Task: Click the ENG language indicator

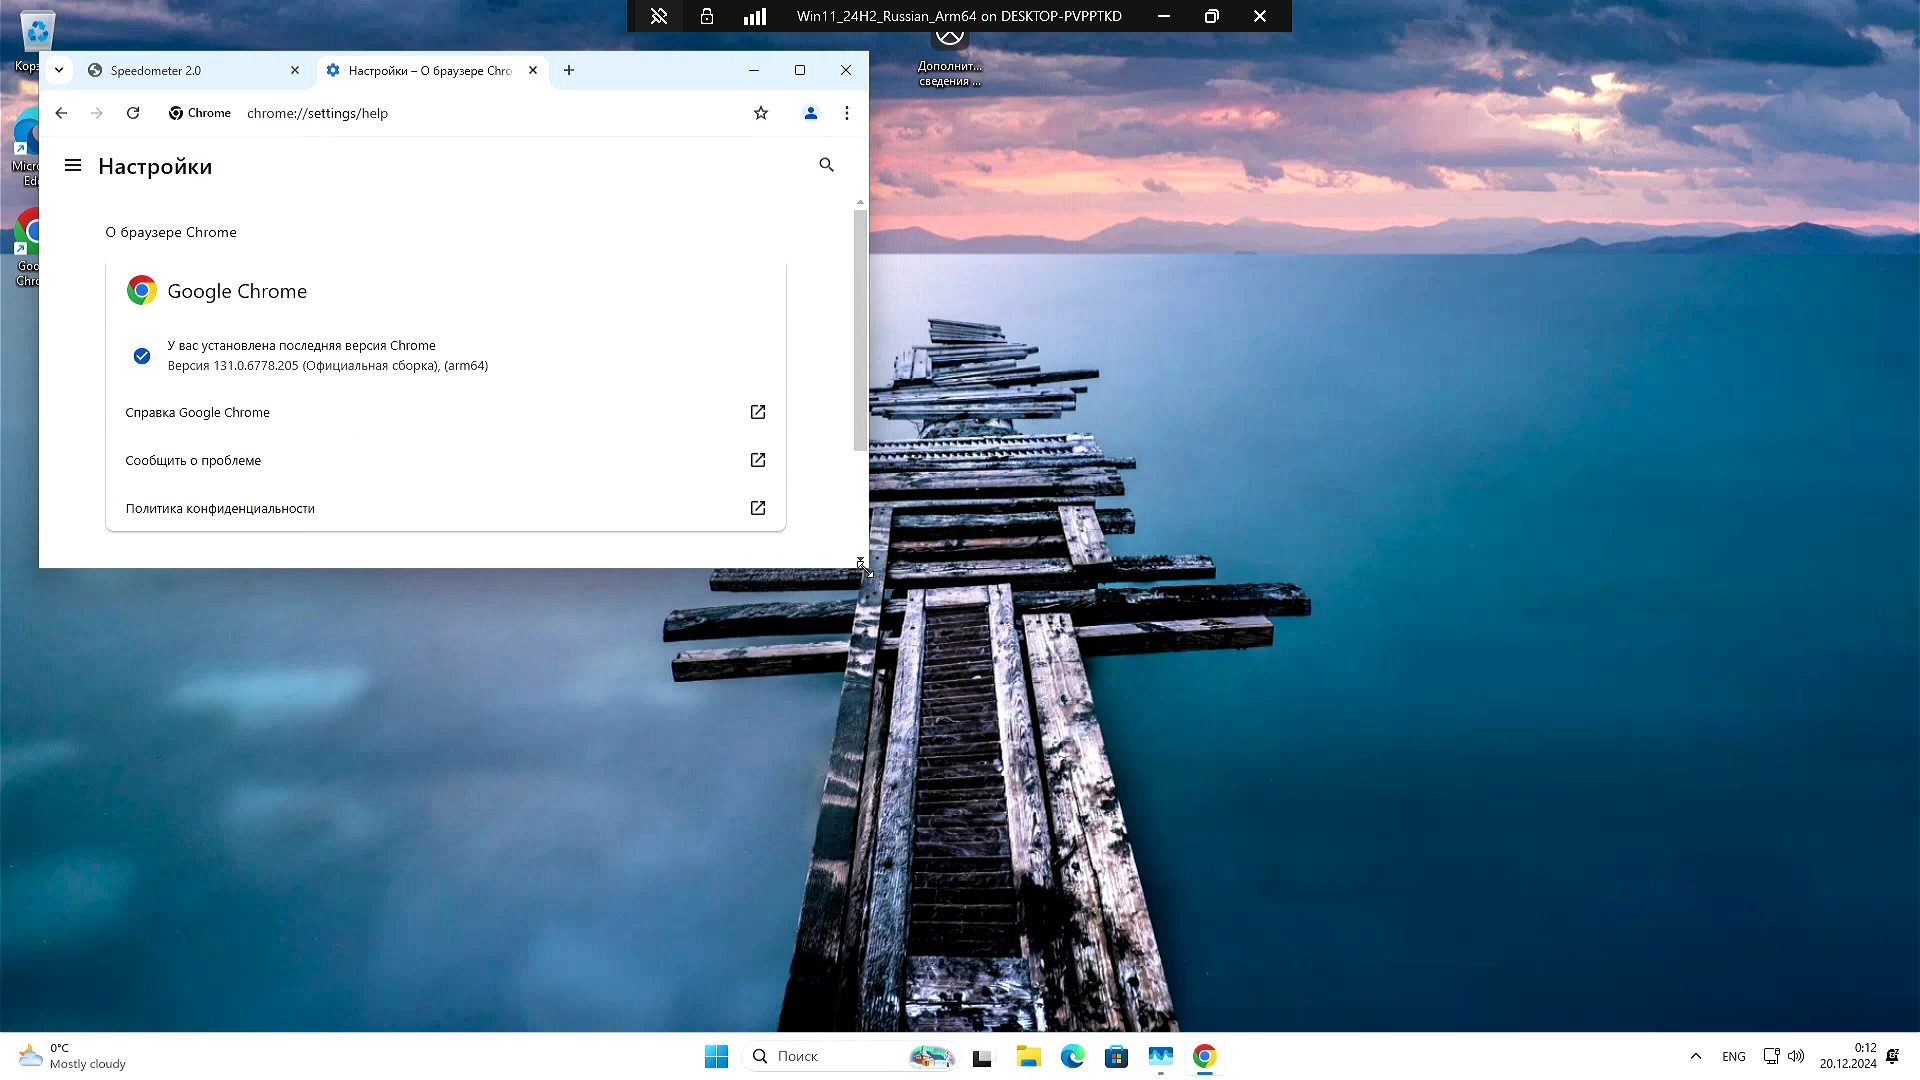Action: point(1733,1056)
